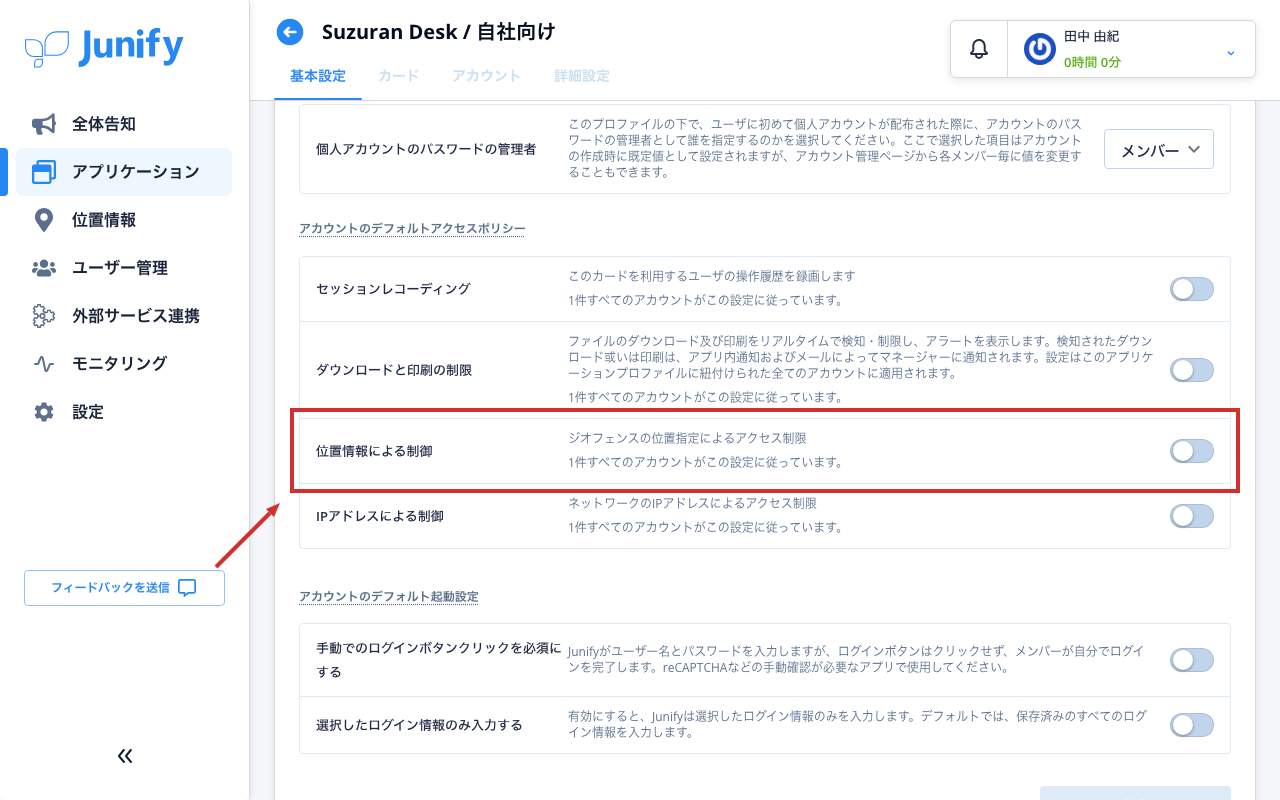Go back using the blue arrow

pyautogui.click(x=290, y=33)
